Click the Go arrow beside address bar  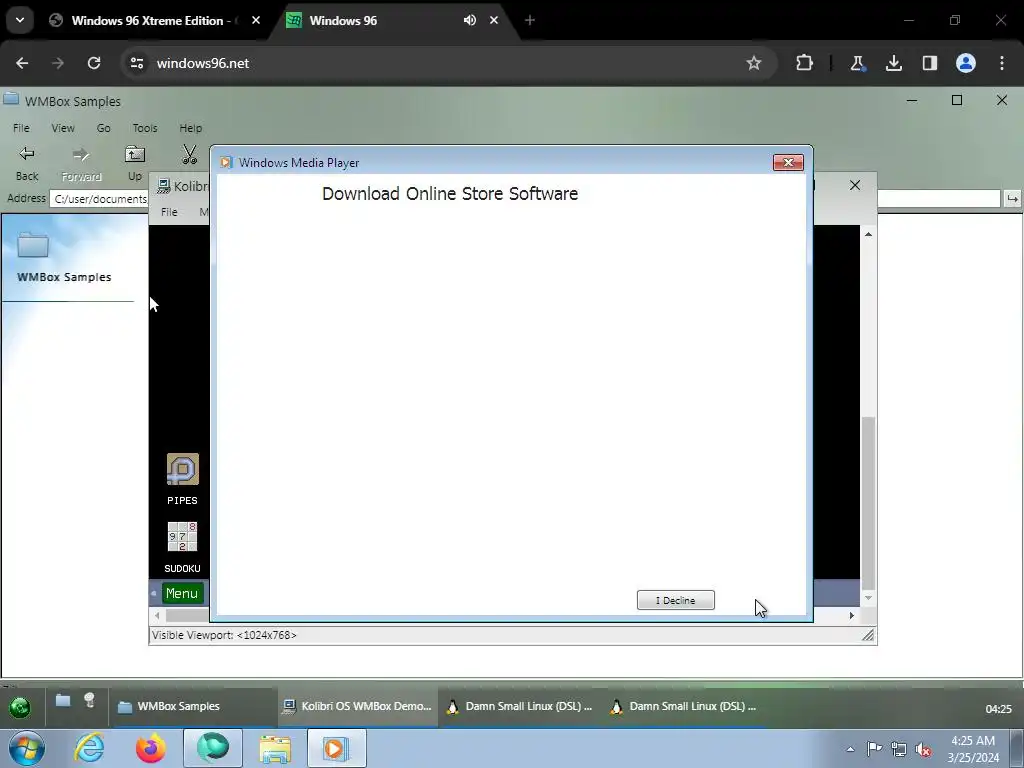[1012, 199]
